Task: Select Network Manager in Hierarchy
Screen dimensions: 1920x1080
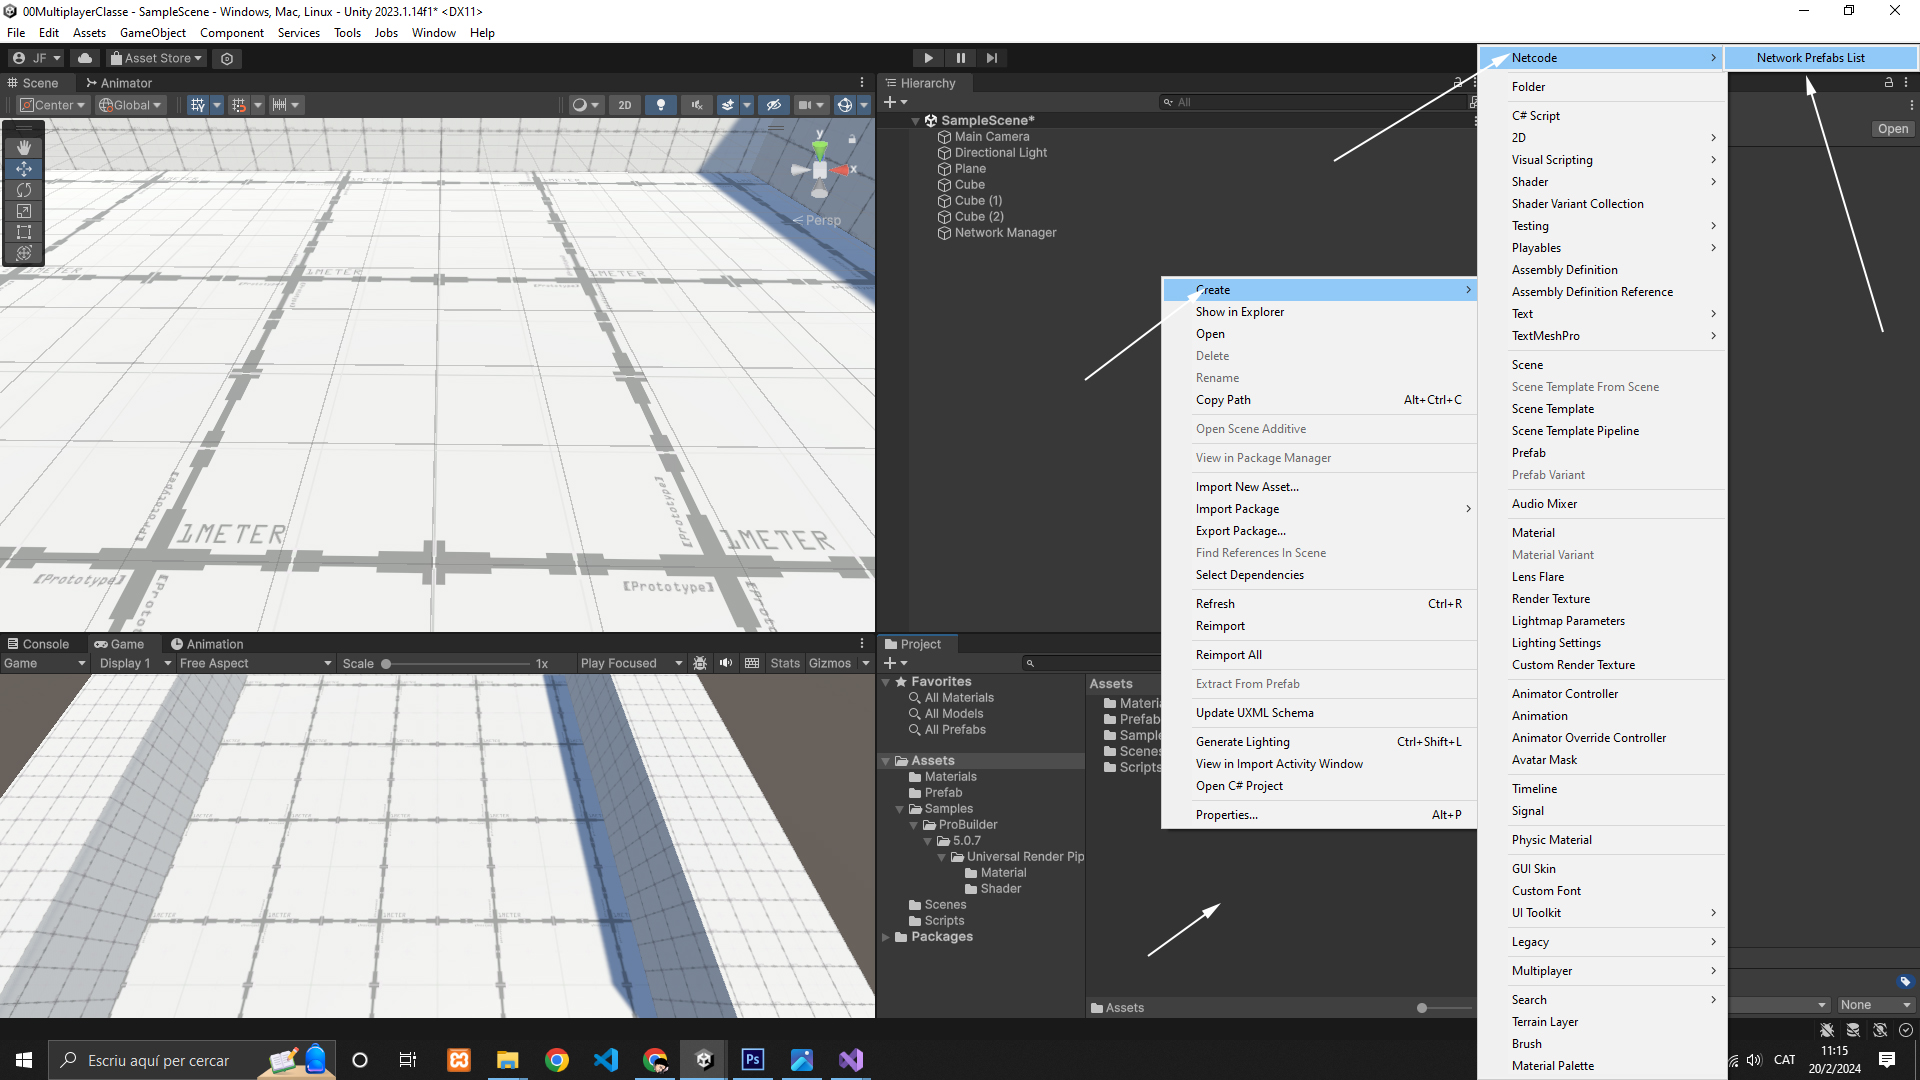Action: 1005,233
